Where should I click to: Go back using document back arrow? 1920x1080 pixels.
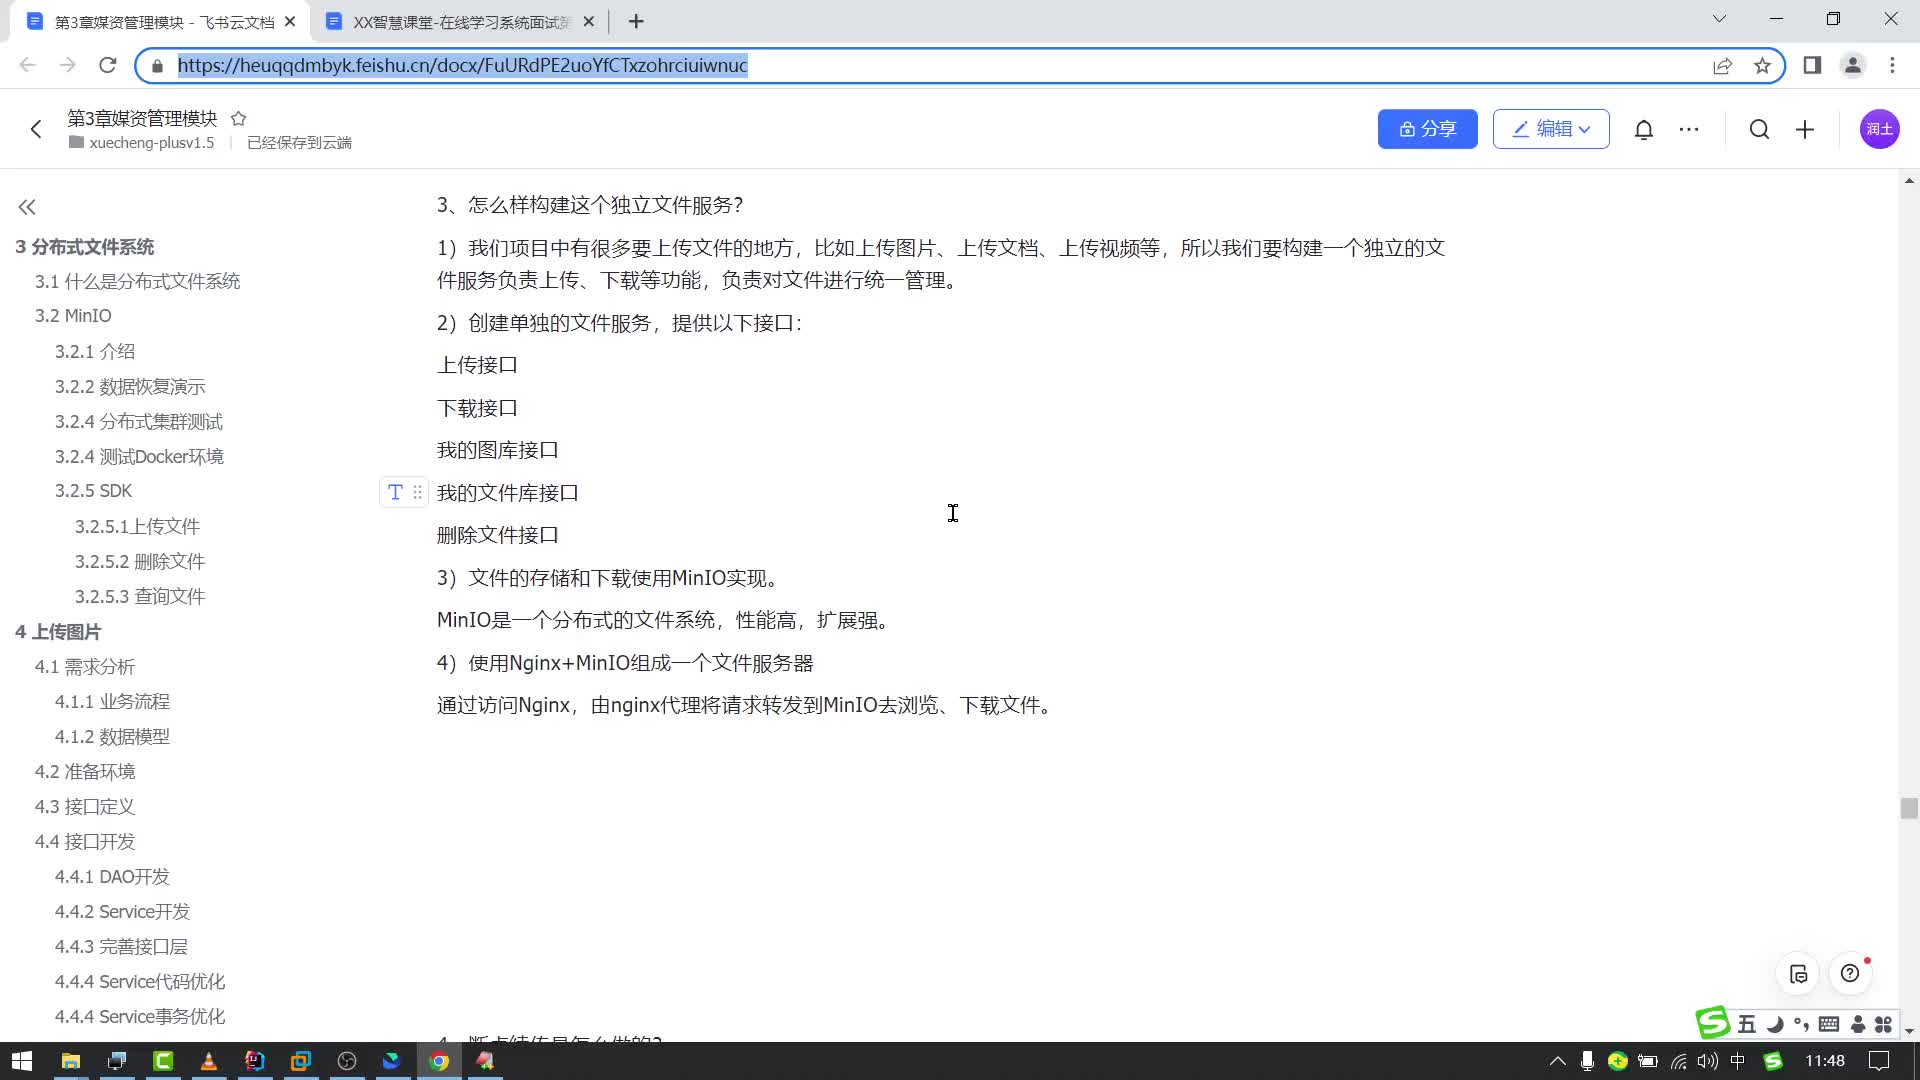tap(36, 129)
